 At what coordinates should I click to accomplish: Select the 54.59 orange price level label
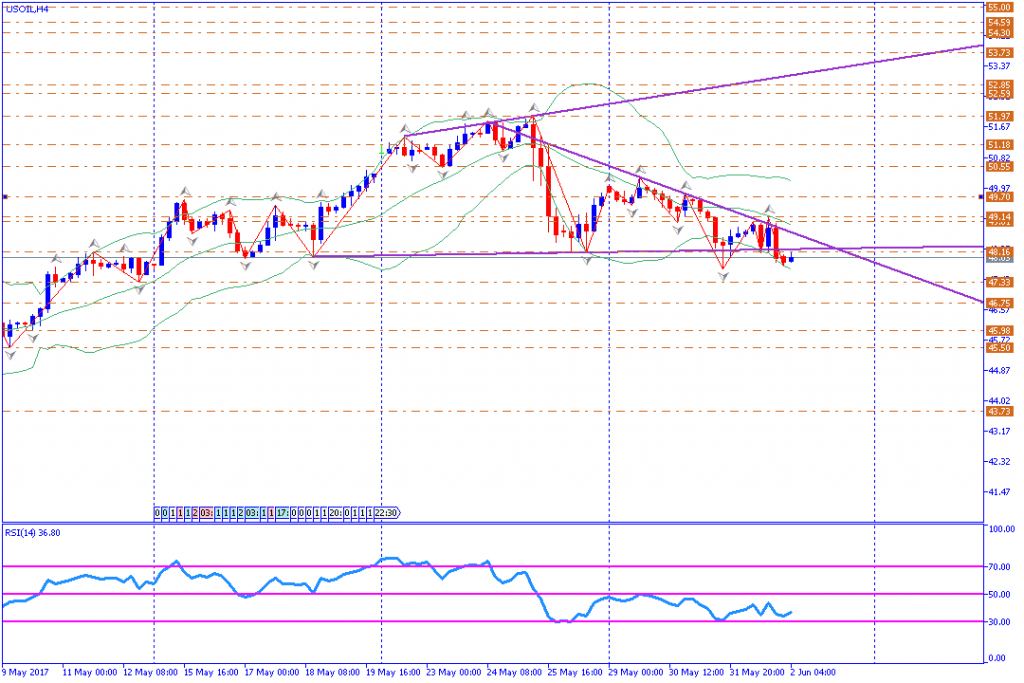pos(999,23)
